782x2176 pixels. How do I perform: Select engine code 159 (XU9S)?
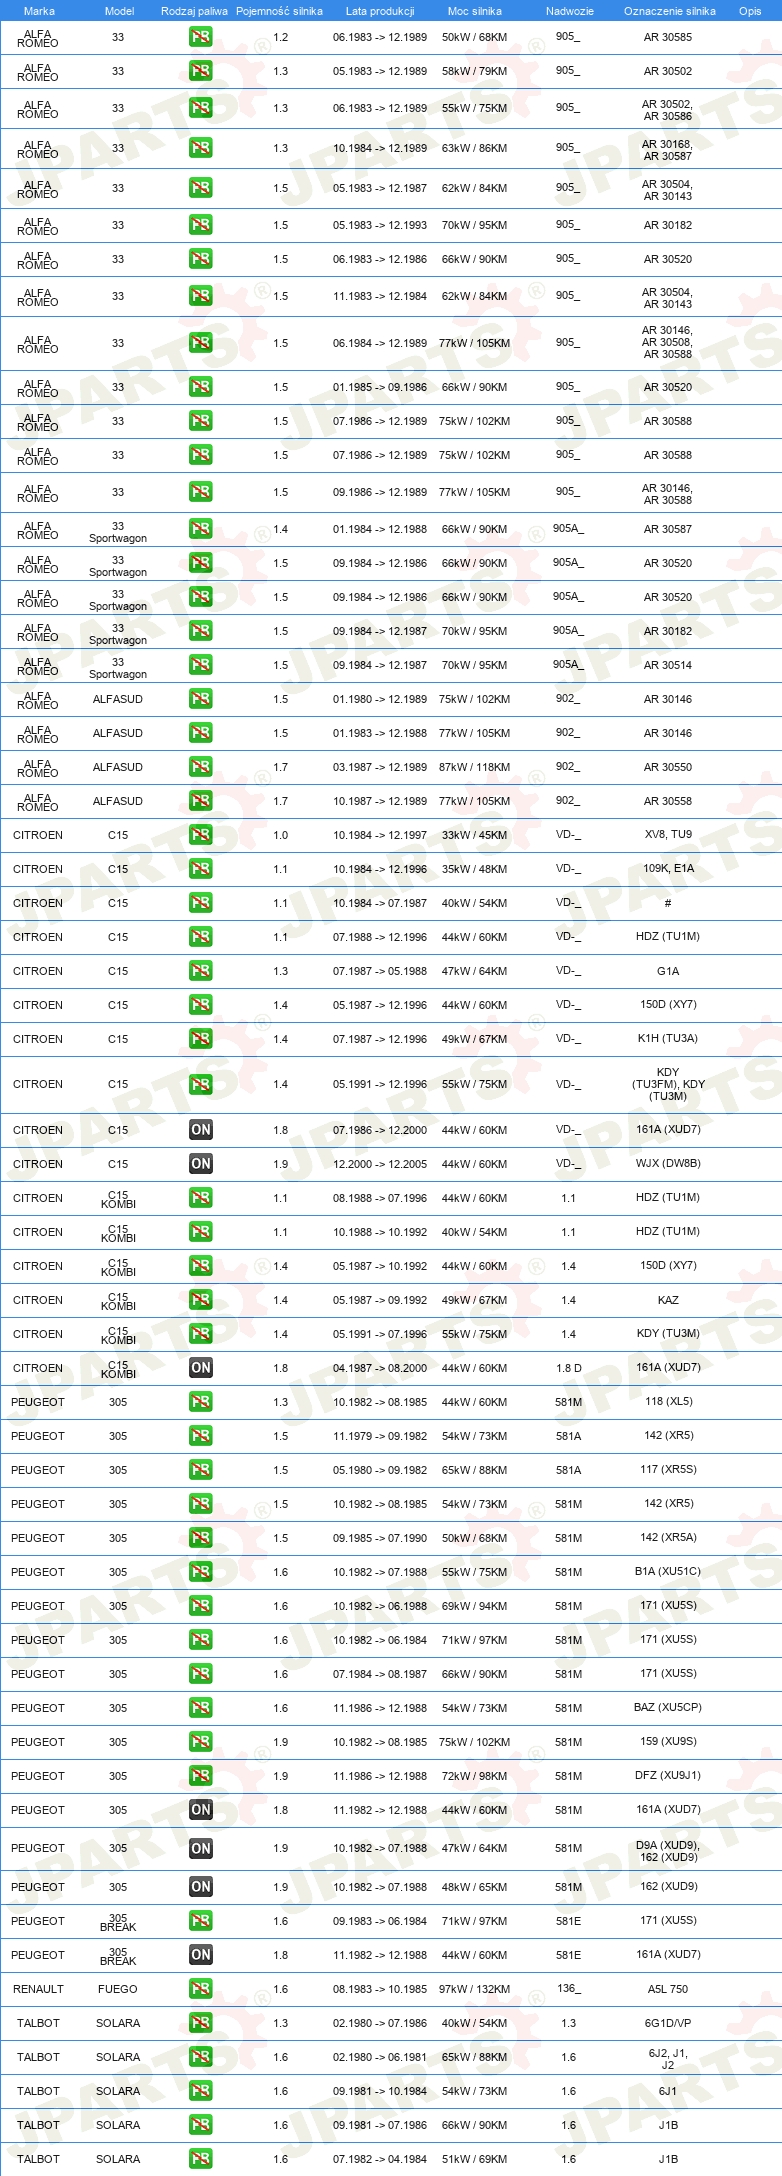click(x=669, y=1741)
